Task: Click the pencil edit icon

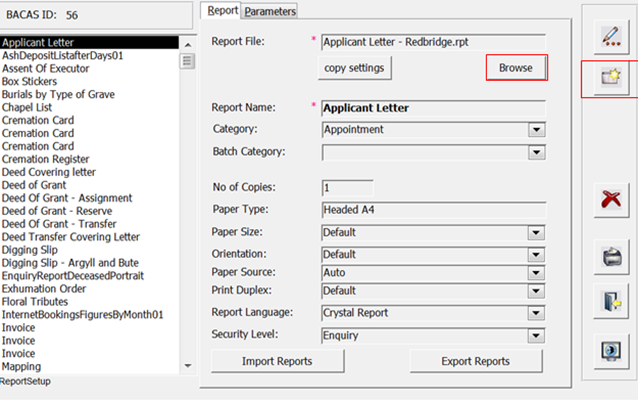Action: click(611, 37)
